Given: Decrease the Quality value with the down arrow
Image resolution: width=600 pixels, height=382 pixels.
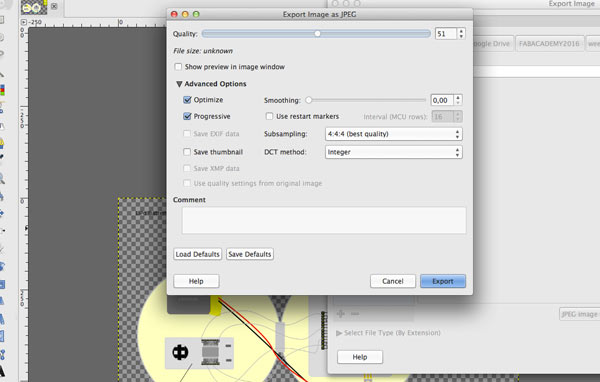Looking at the screenshot, I should (x=461, y=36).
